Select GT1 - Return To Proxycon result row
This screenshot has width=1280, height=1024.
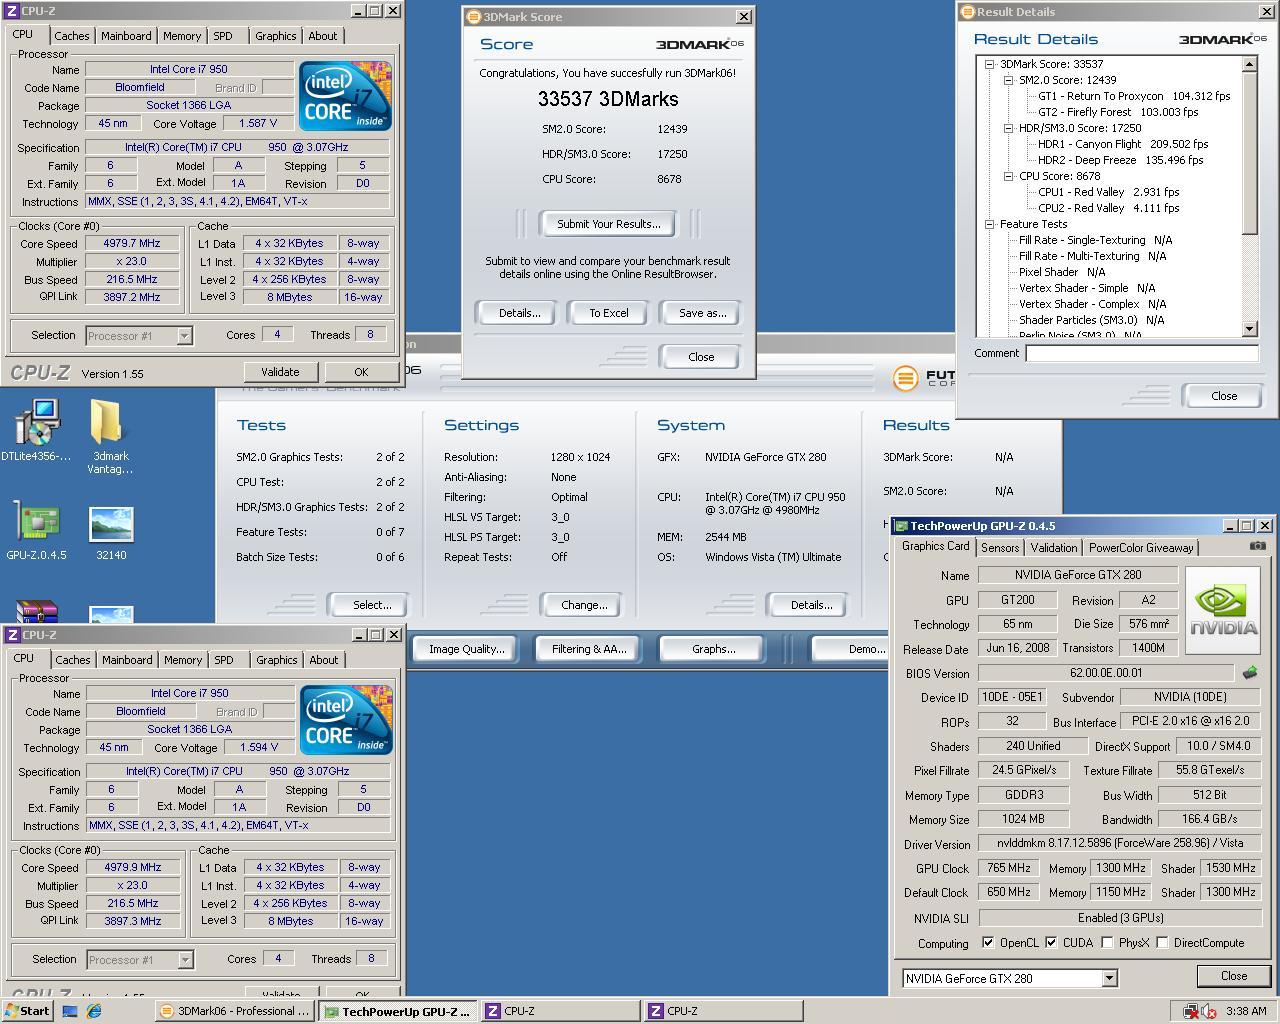point(1134,96)
